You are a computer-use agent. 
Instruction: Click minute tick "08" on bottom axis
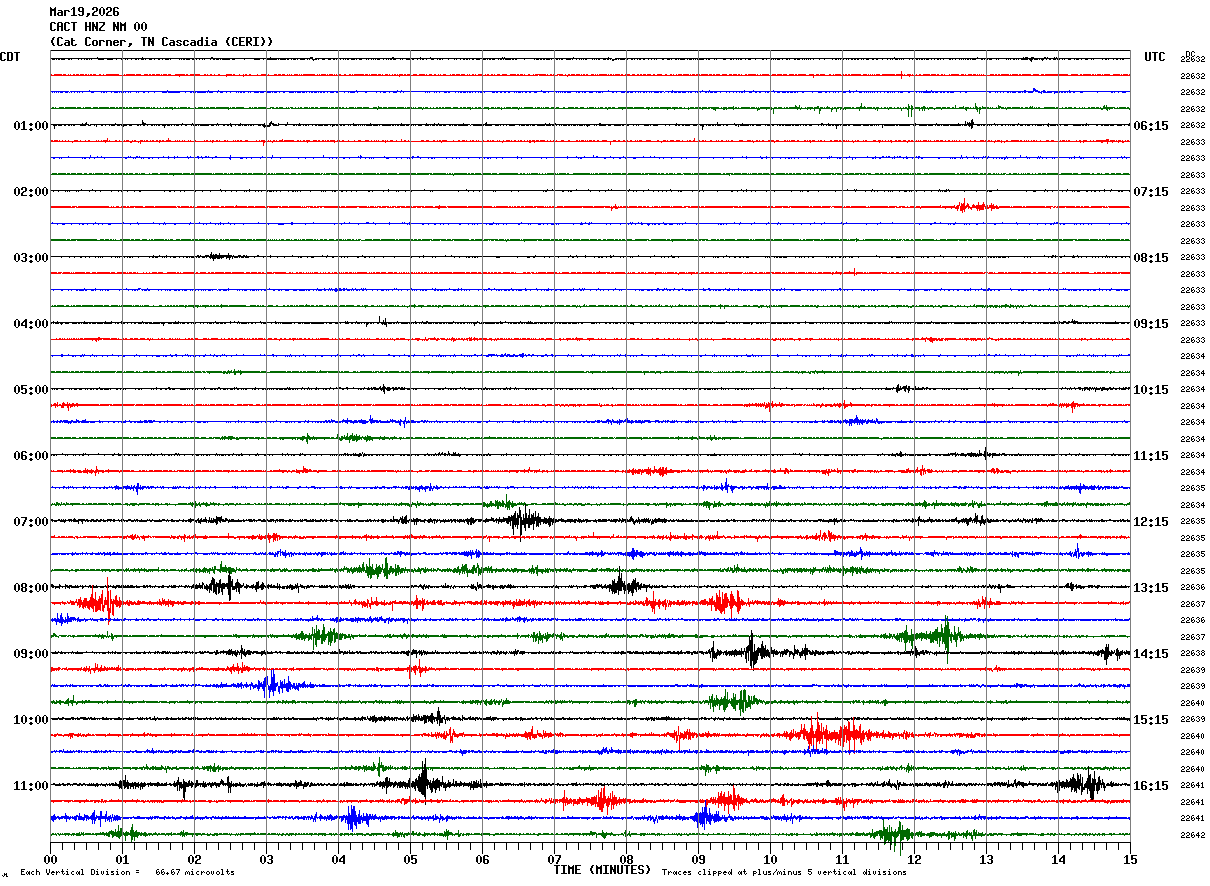626,859
